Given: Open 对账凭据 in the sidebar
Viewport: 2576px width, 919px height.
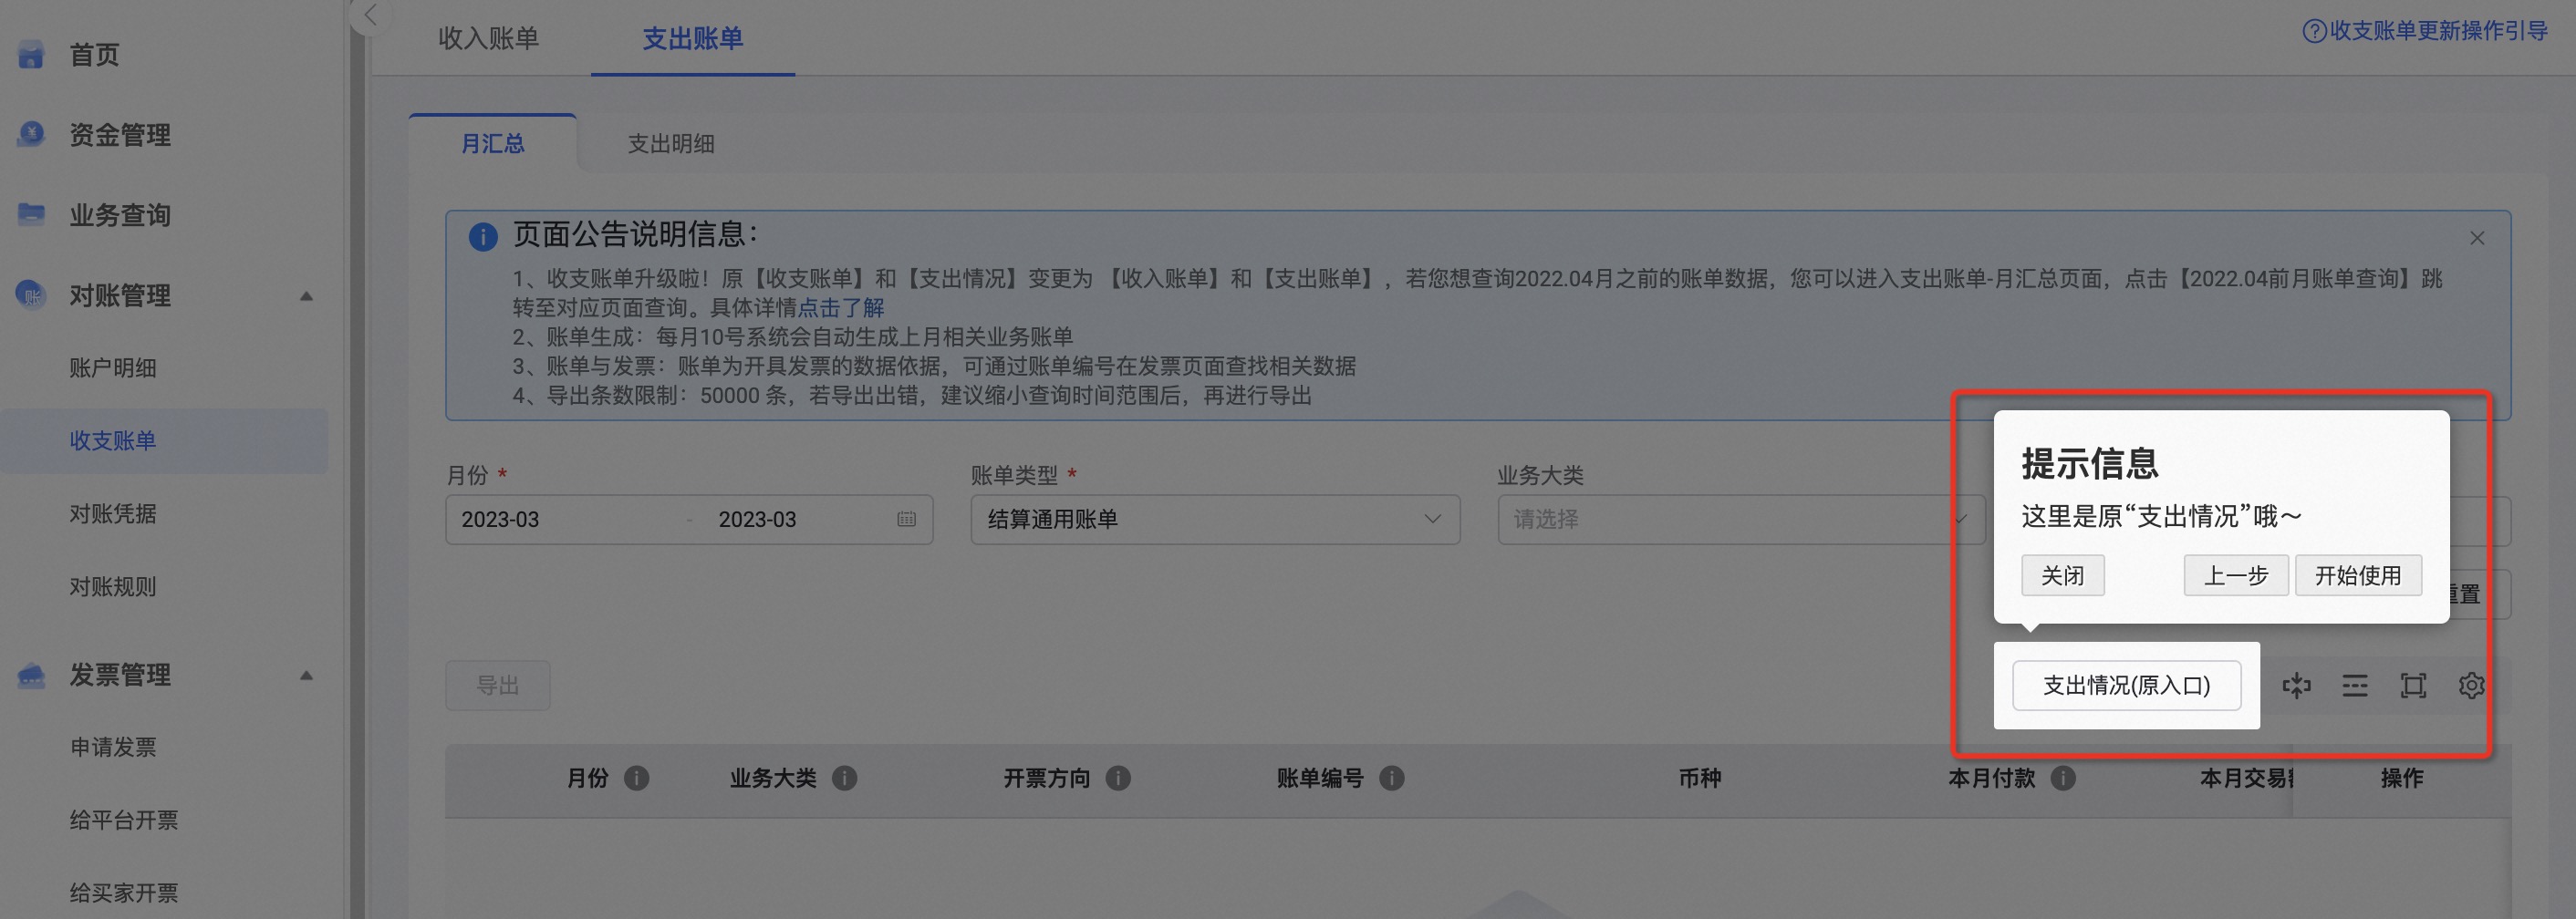Looking at the screenshot, I should tap(113, 514).
